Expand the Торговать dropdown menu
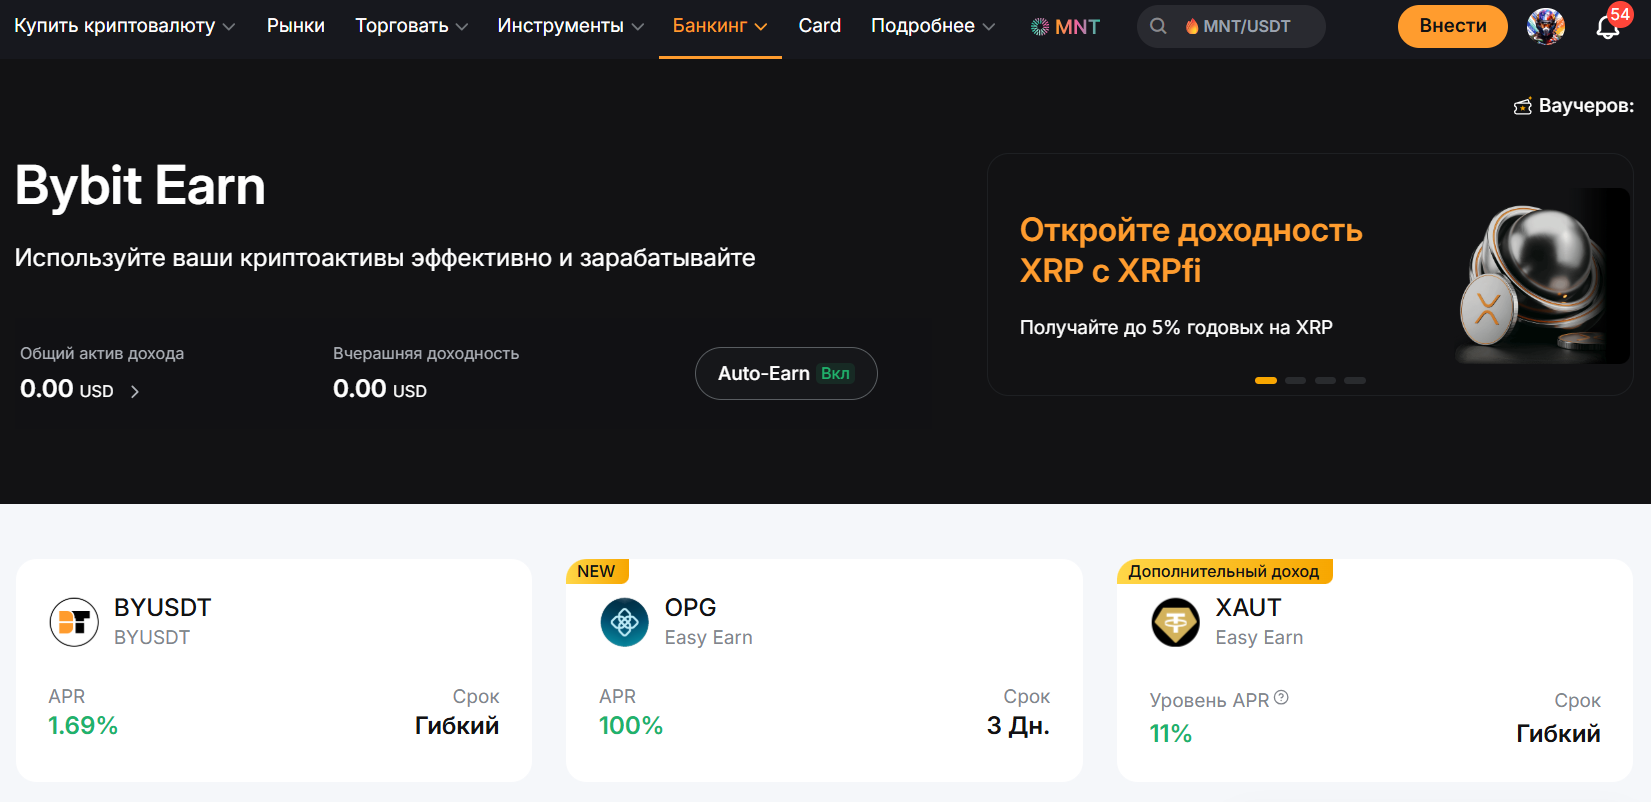Screen dimensions: 1651x802 click(x=412, y=26)
